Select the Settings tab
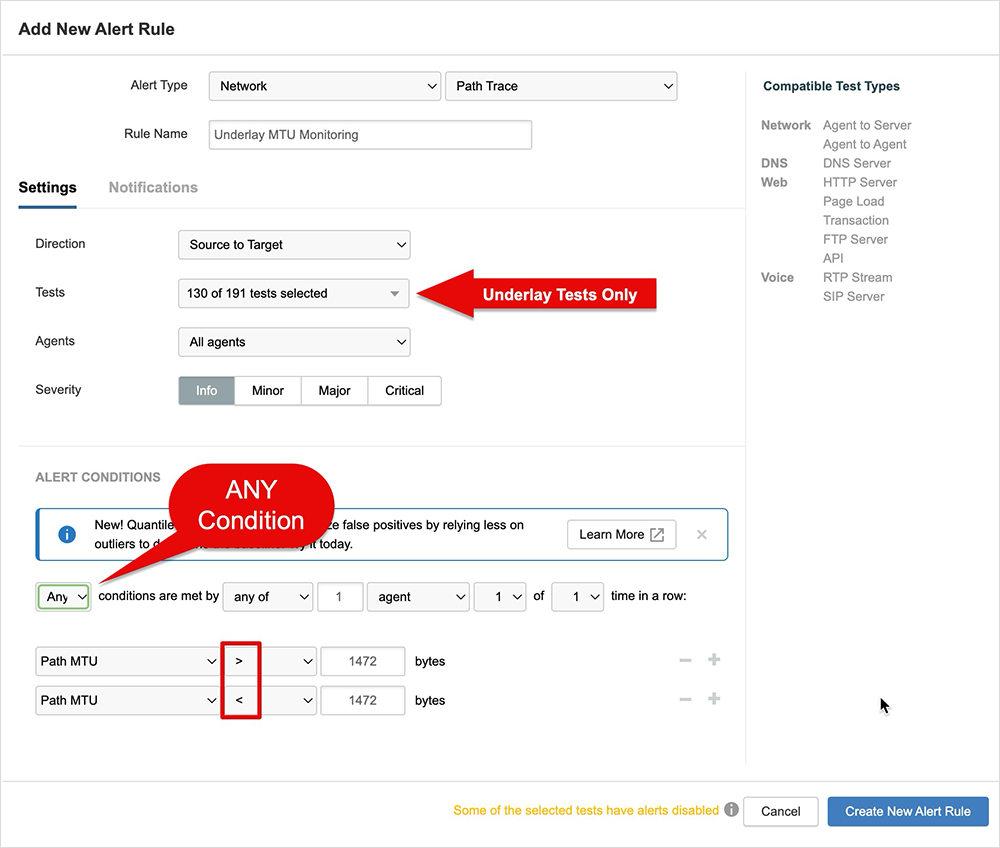Image resolution: width=1000 pixels, height=848 pixels. pos(47,188)
